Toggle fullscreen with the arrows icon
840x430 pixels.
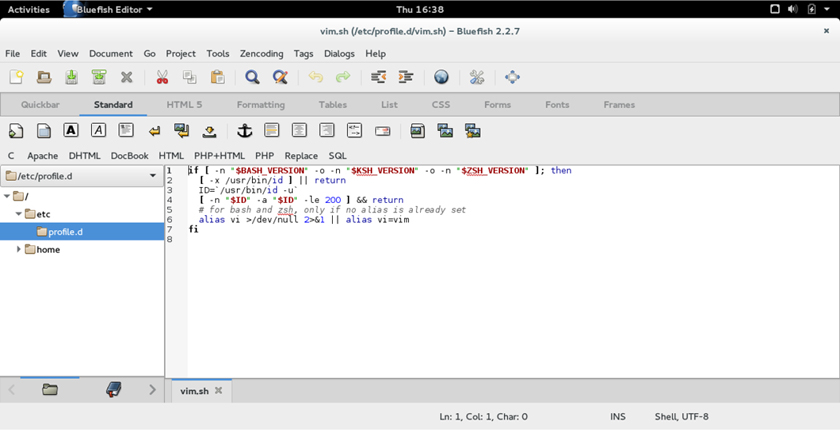pyautogui.click(x=512, y=77)
